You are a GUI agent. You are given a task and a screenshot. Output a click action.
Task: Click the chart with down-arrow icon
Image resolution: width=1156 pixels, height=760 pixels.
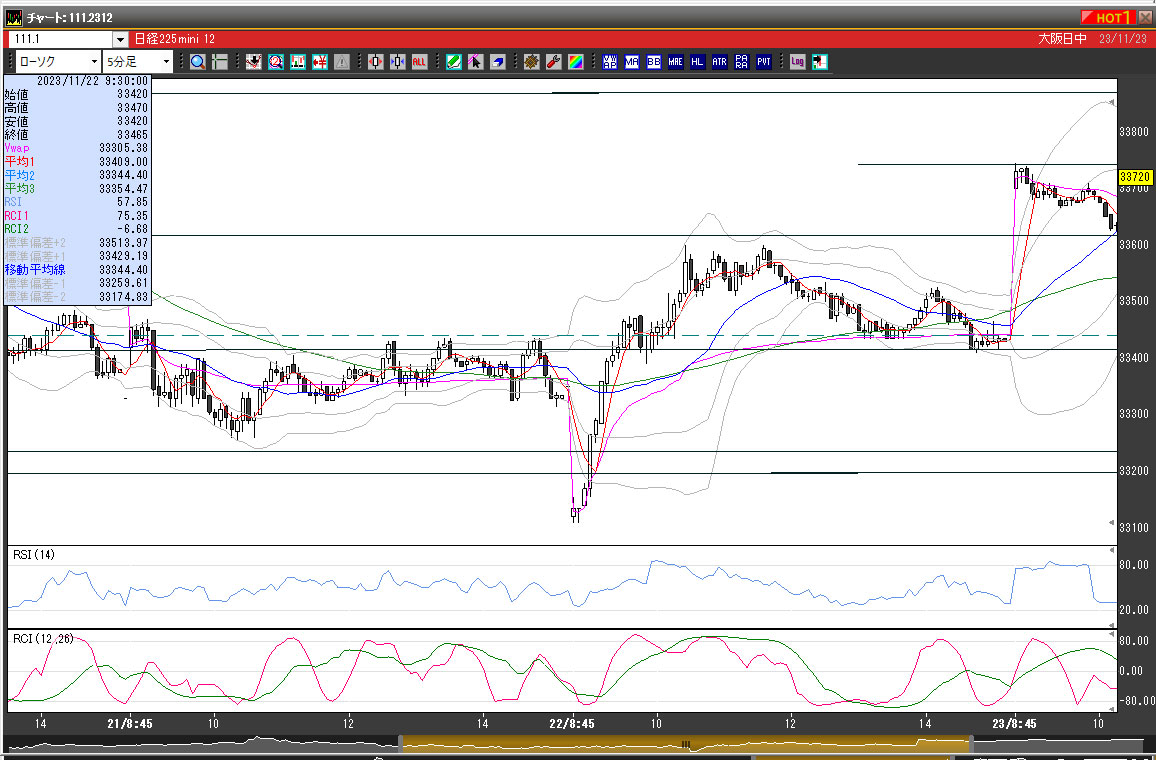click(254, 63)
